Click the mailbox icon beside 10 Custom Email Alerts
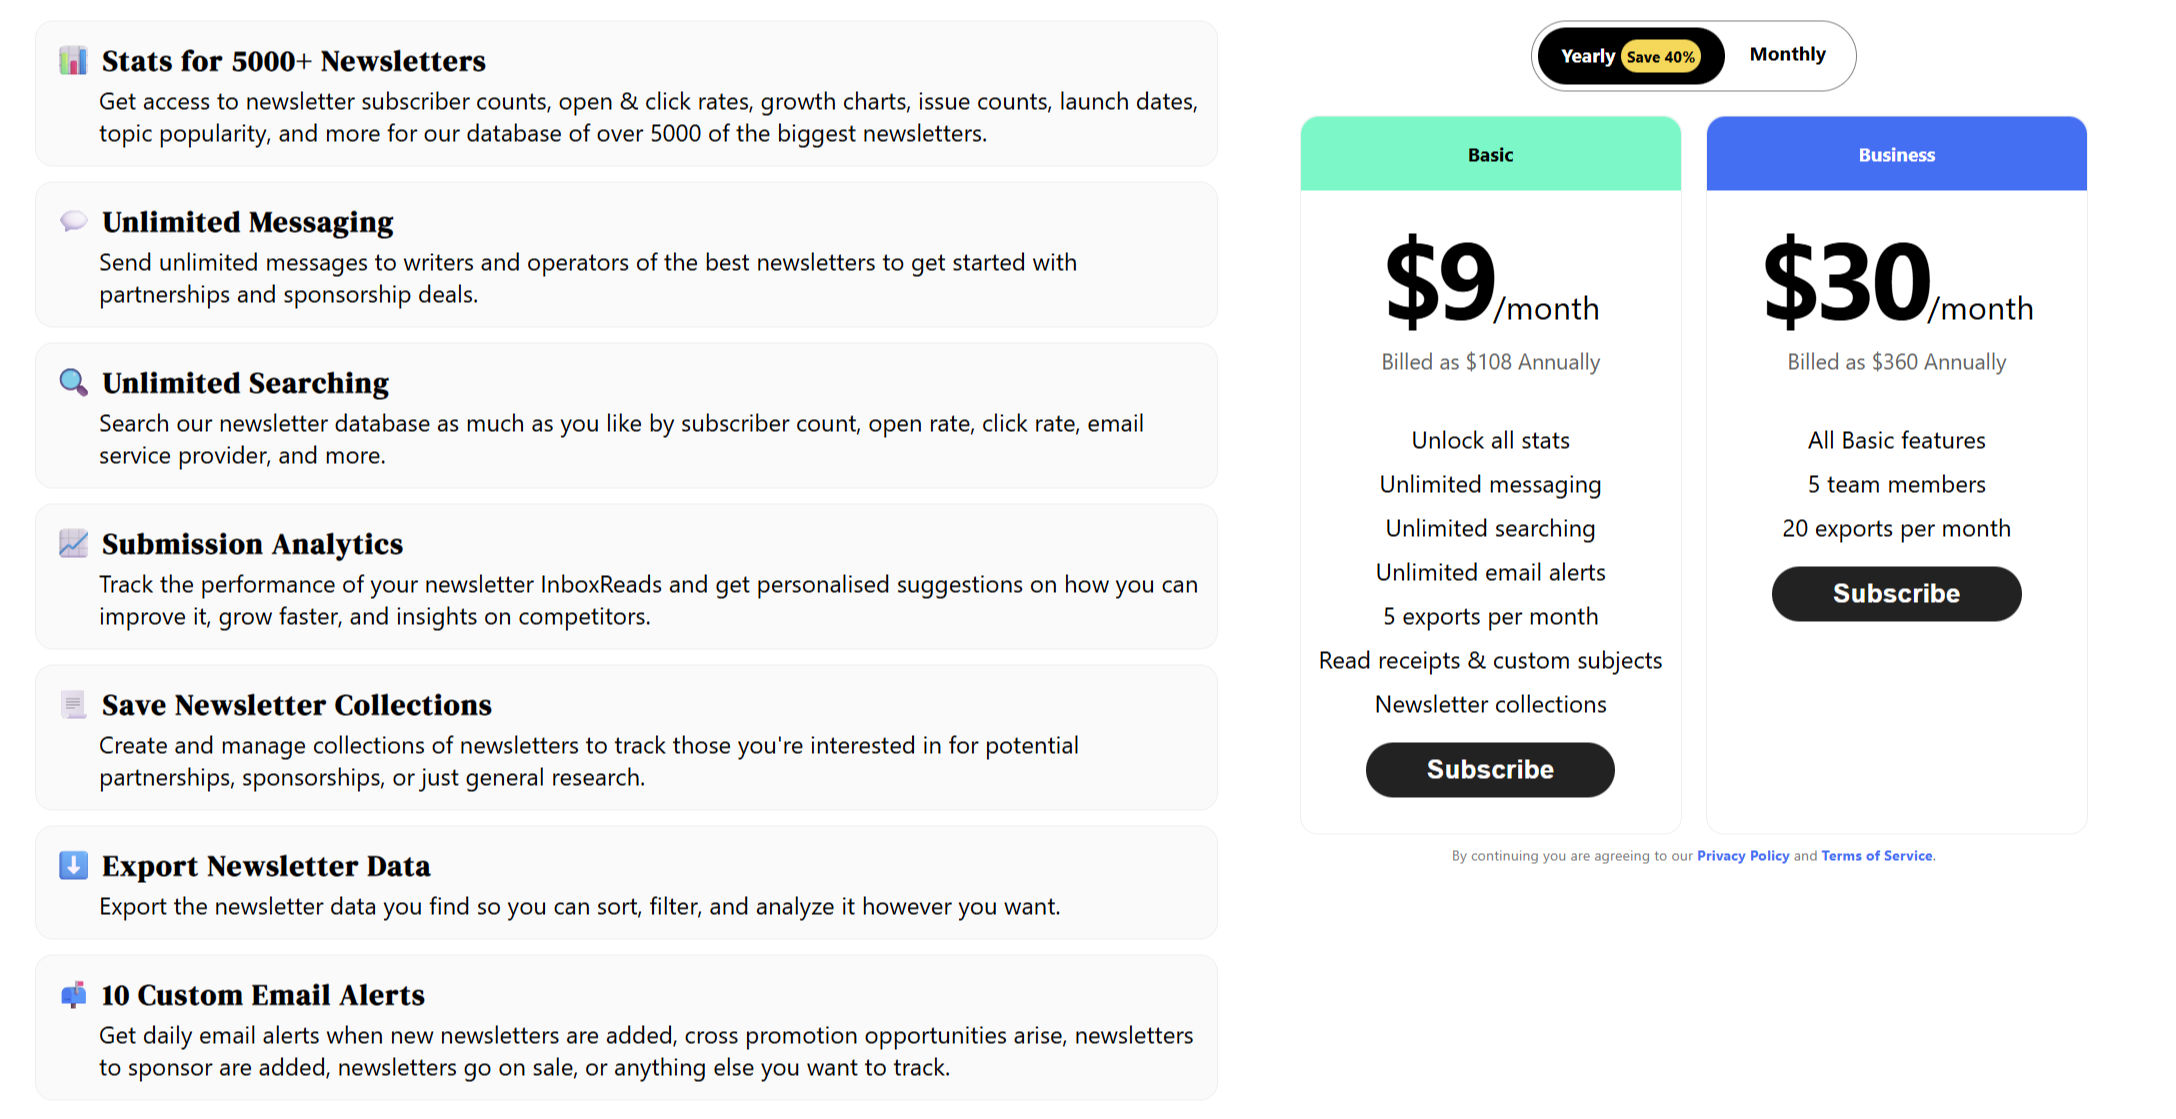The width and height of the screenshot is (2176, 1119). (71, 995)
